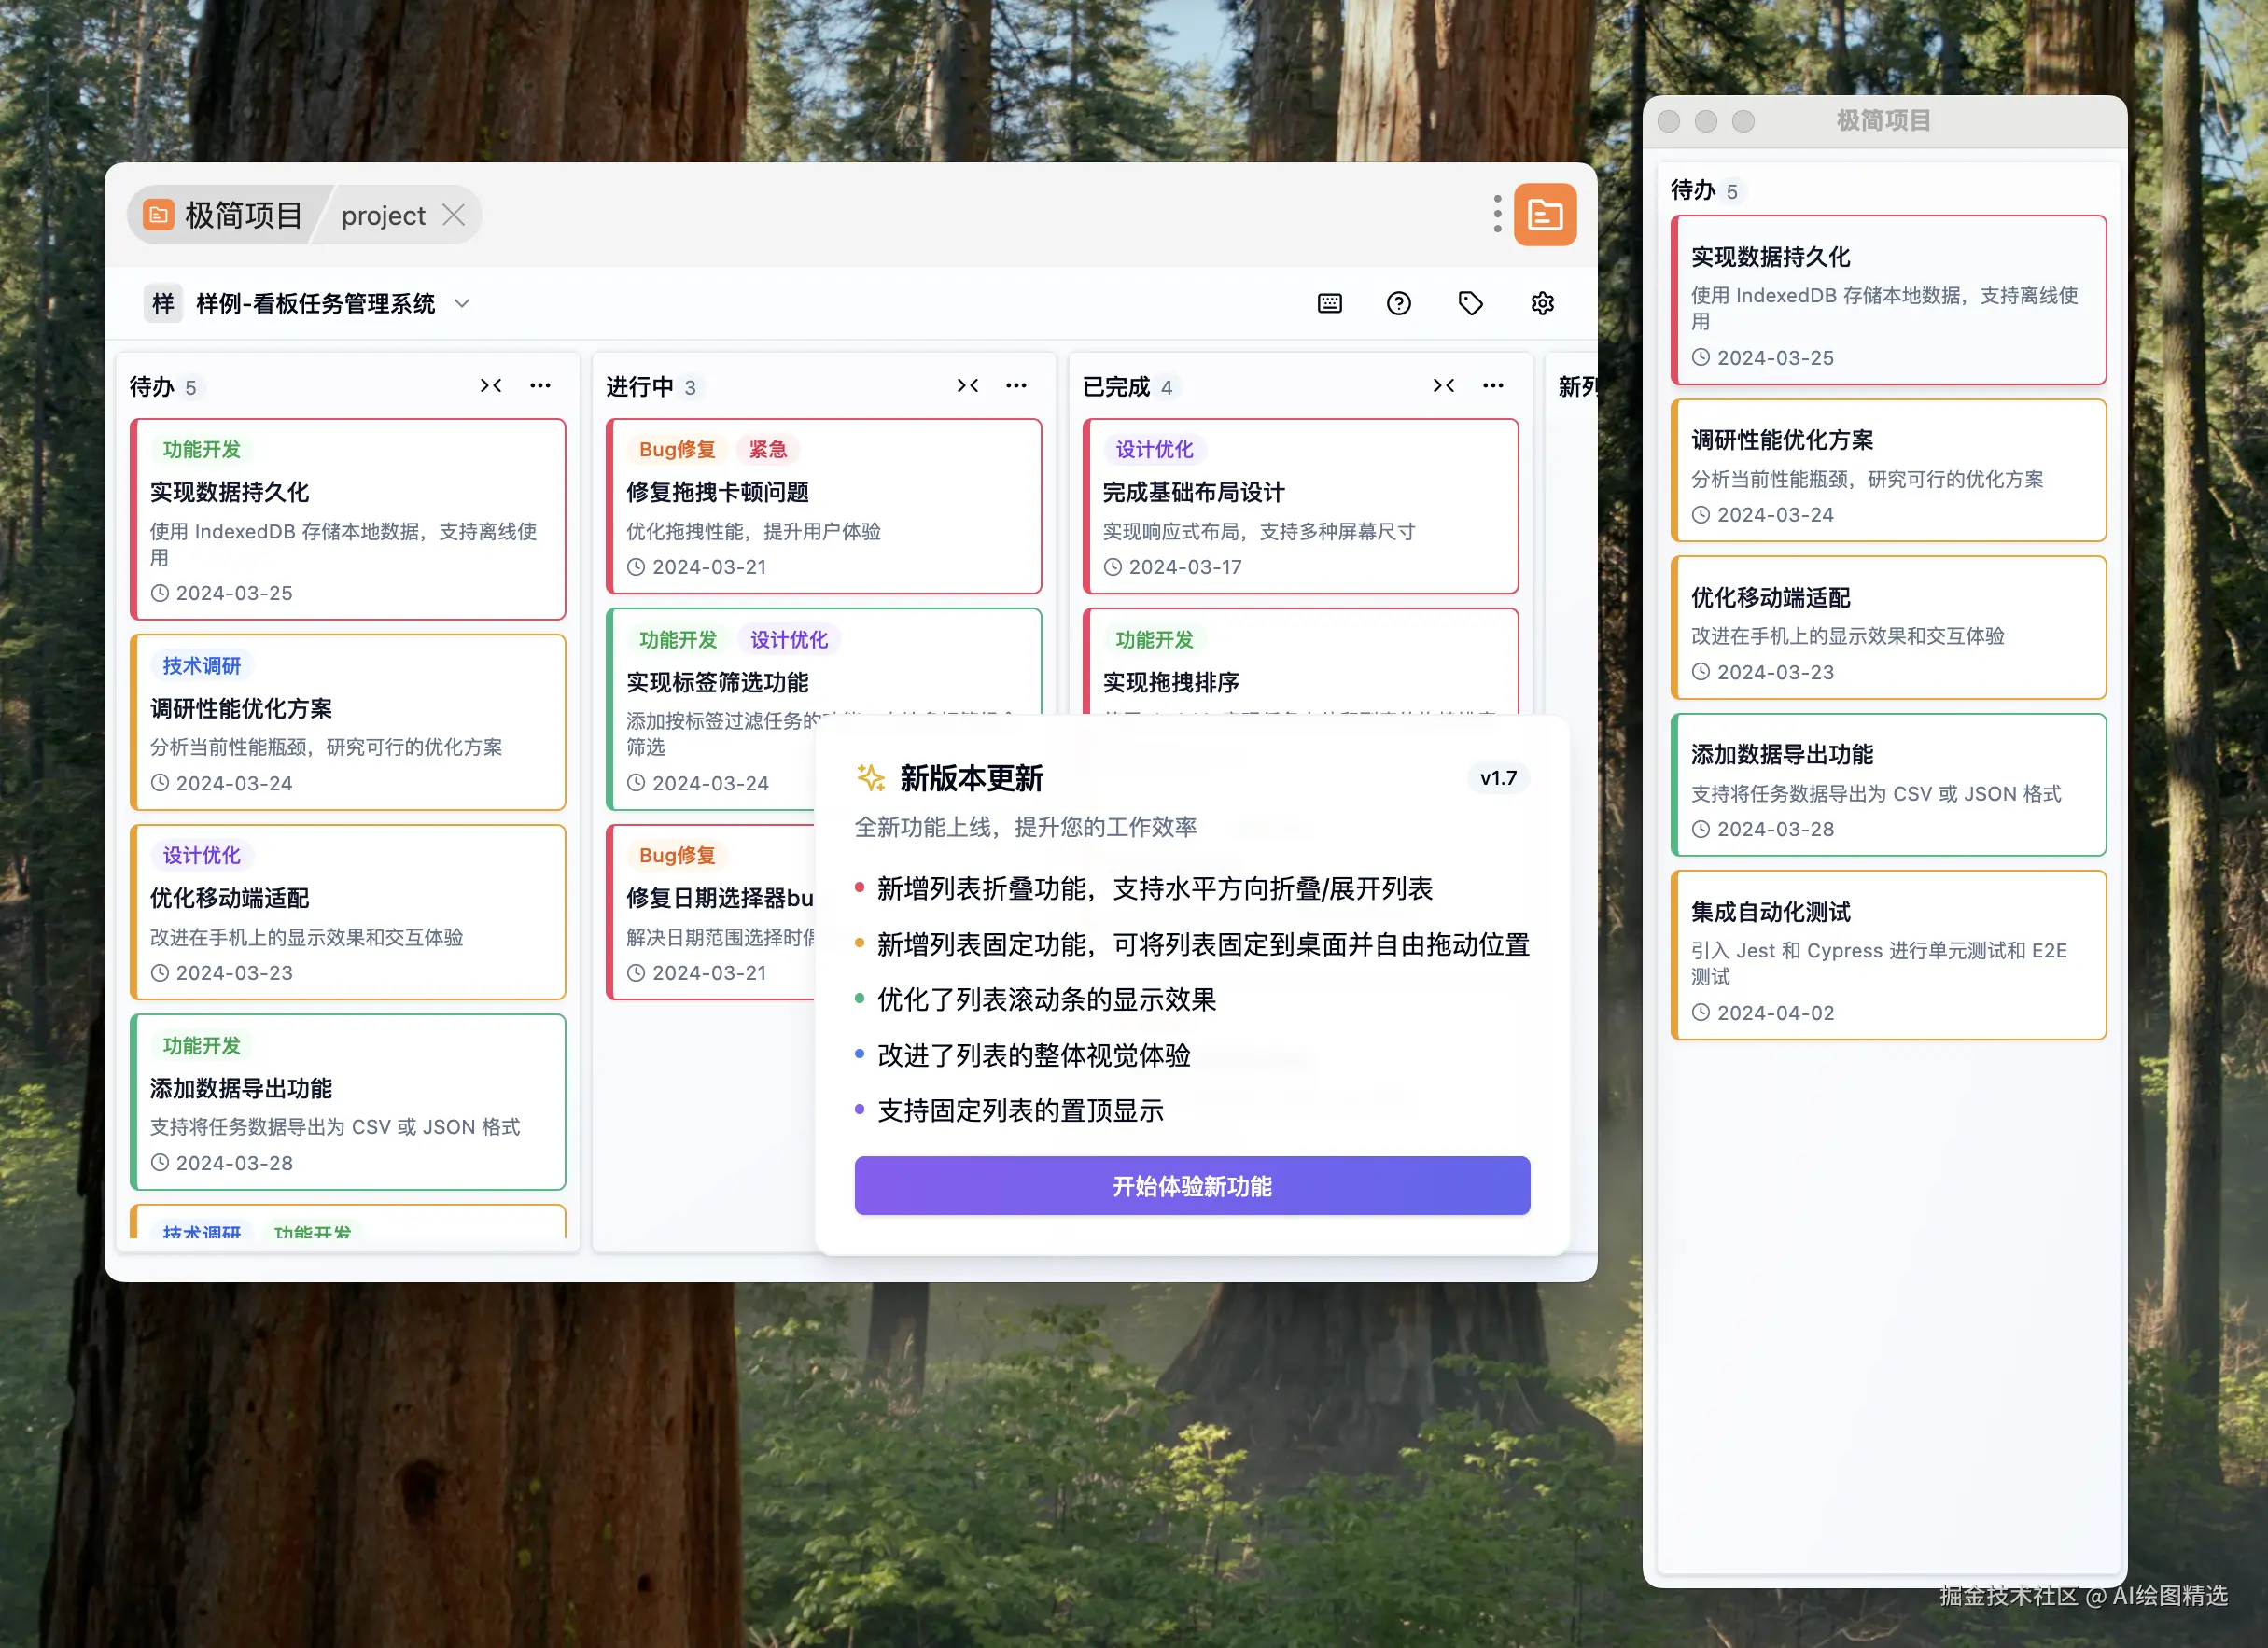Click the 样 board avatar icon

point(163,303)
